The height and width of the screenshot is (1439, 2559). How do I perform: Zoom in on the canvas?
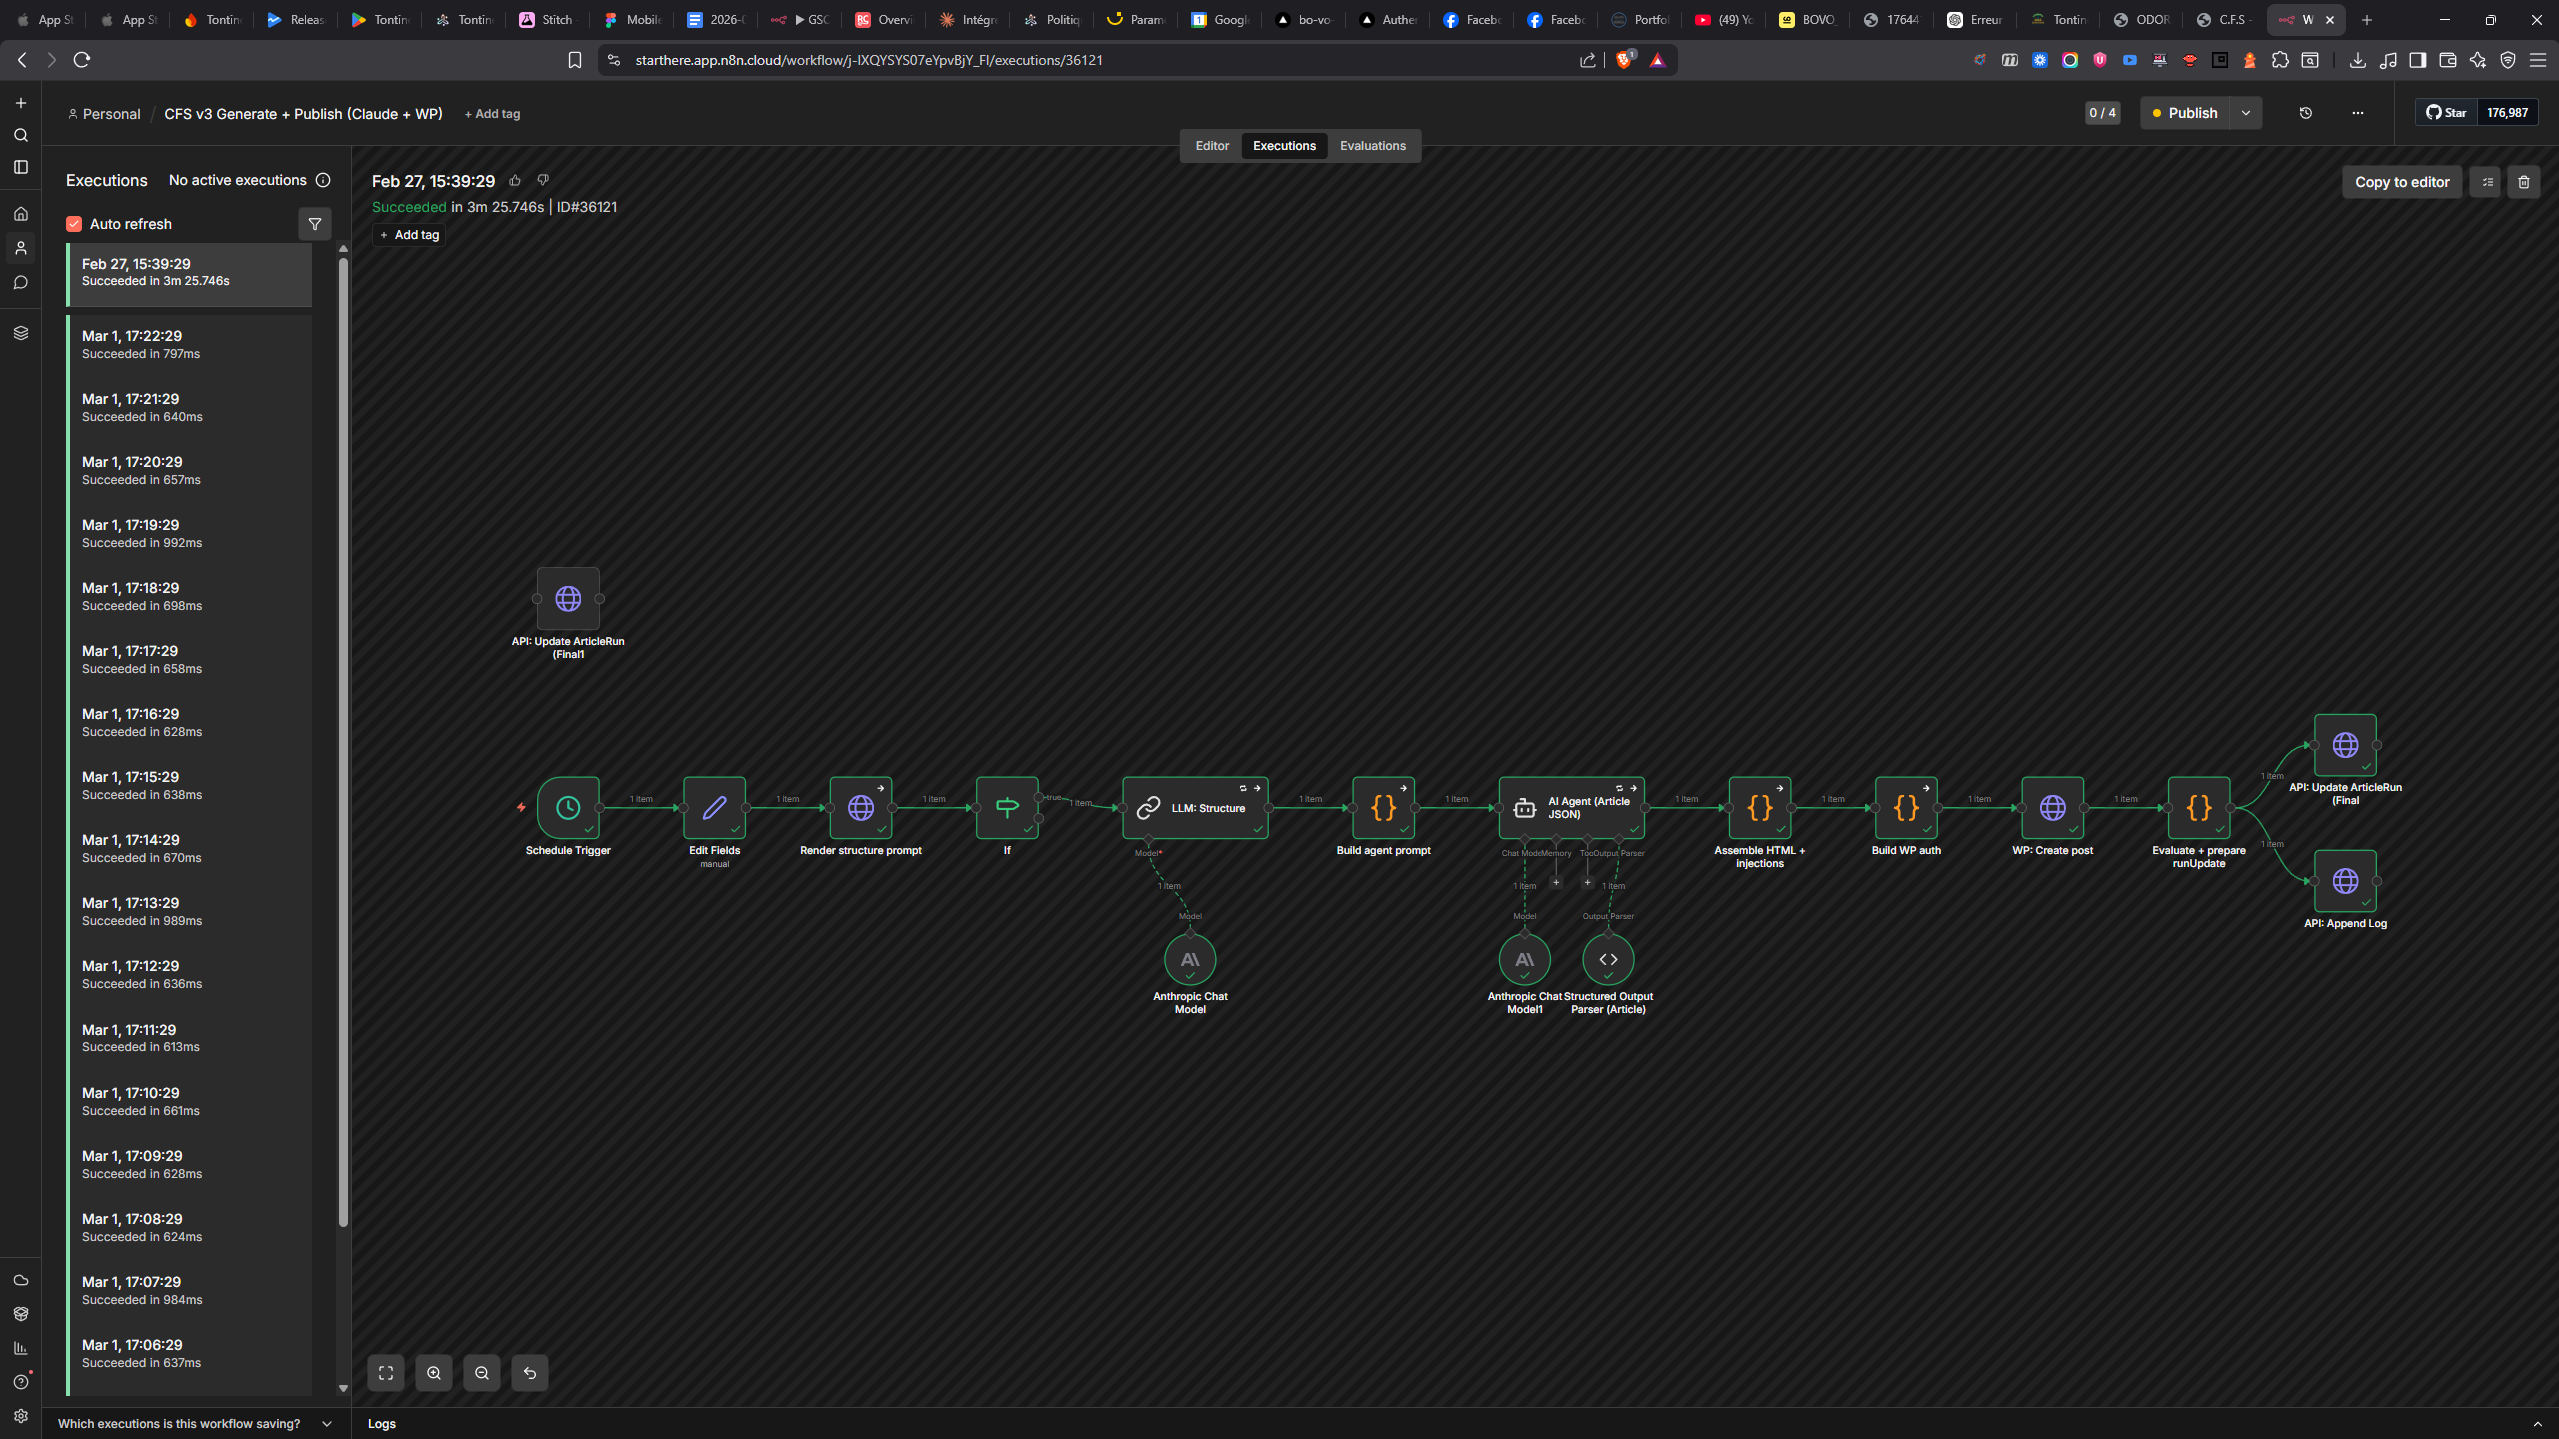point(434,1373)
